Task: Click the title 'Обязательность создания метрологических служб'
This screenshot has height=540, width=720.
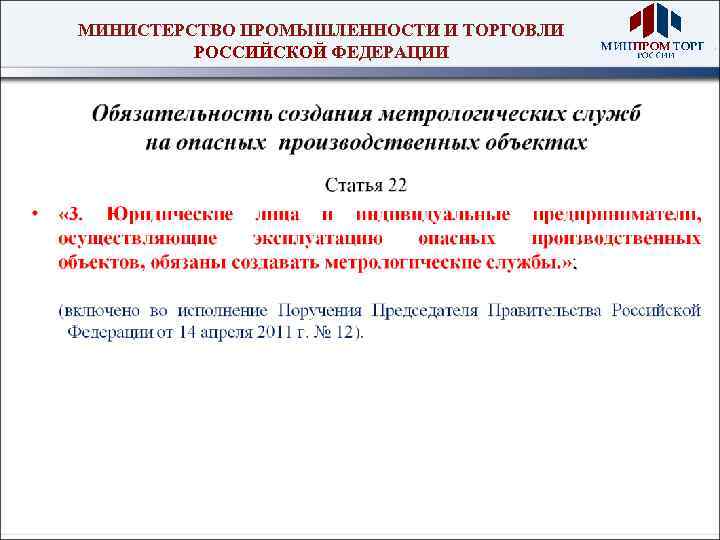Action: pos(366,114)
